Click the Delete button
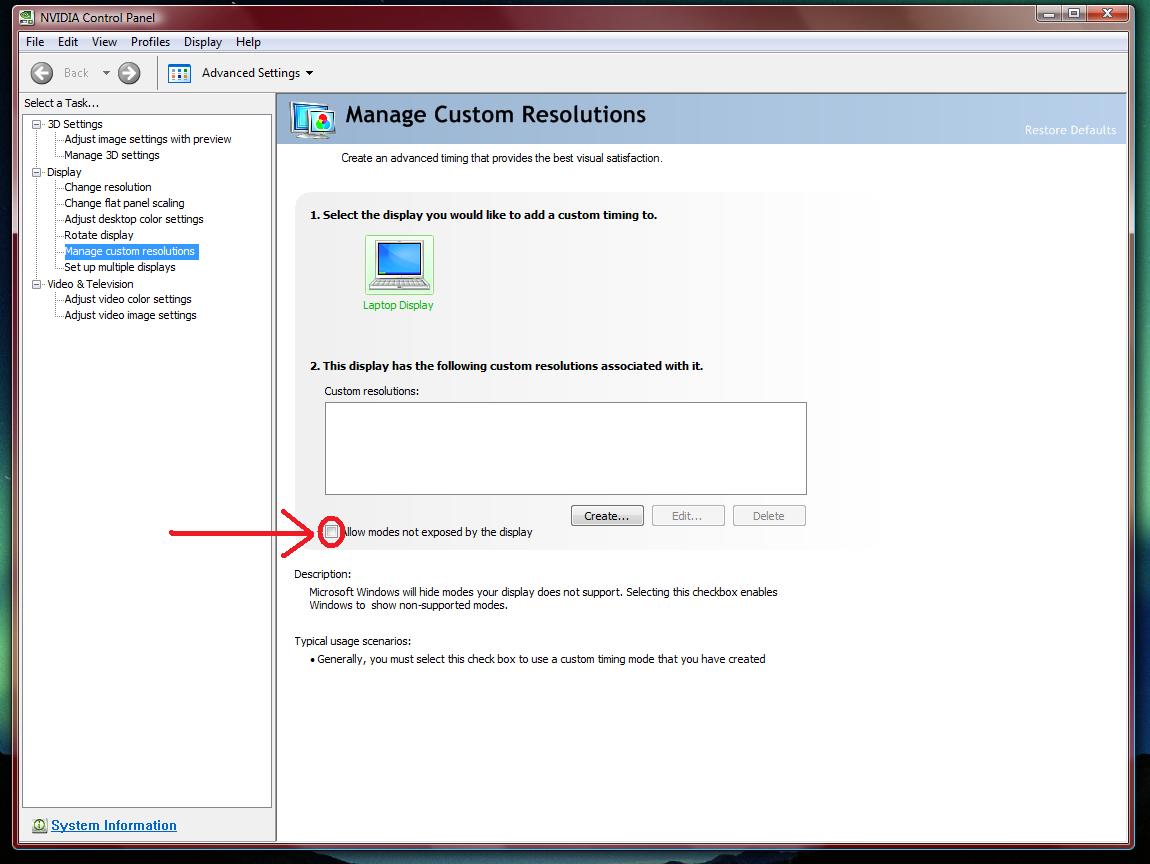1150x864 pixels. (769, 516)
